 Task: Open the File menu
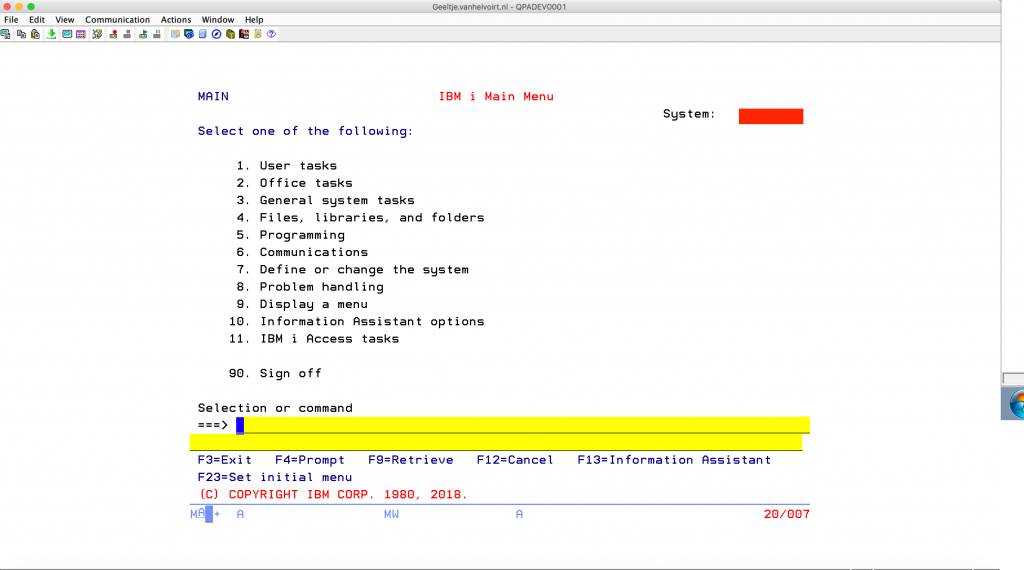pyautogui.click(x=11, y=19)
